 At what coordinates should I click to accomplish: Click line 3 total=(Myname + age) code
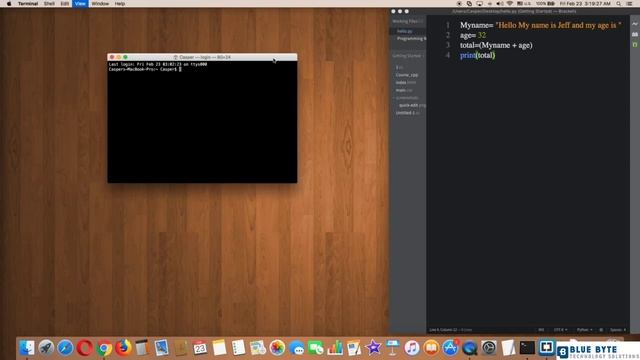(x=496, y=45)
